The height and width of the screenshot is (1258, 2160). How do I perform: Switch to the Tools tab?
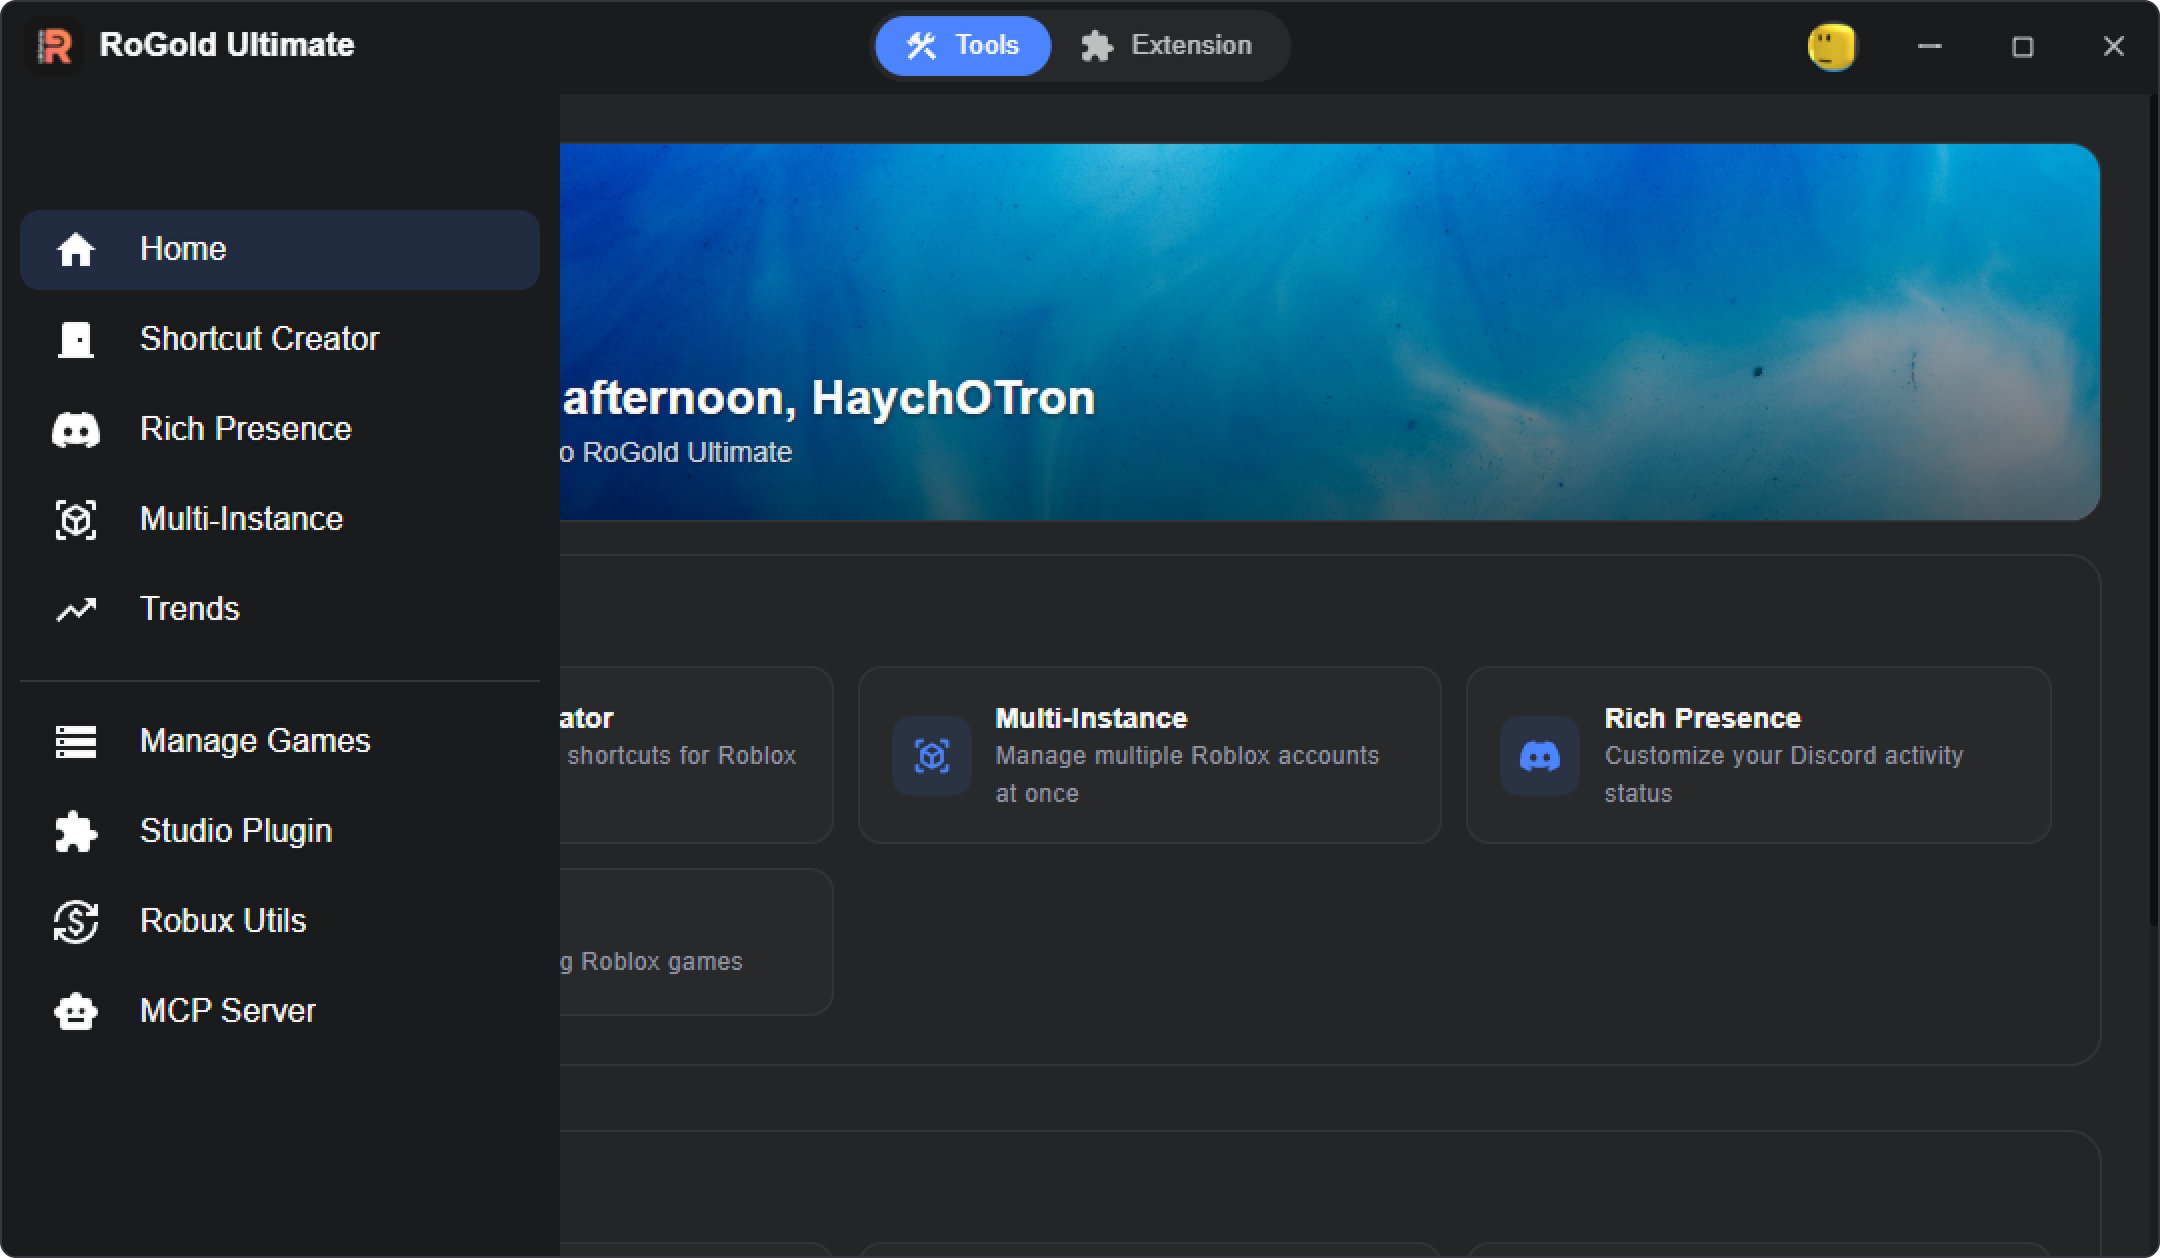point(963,46)
